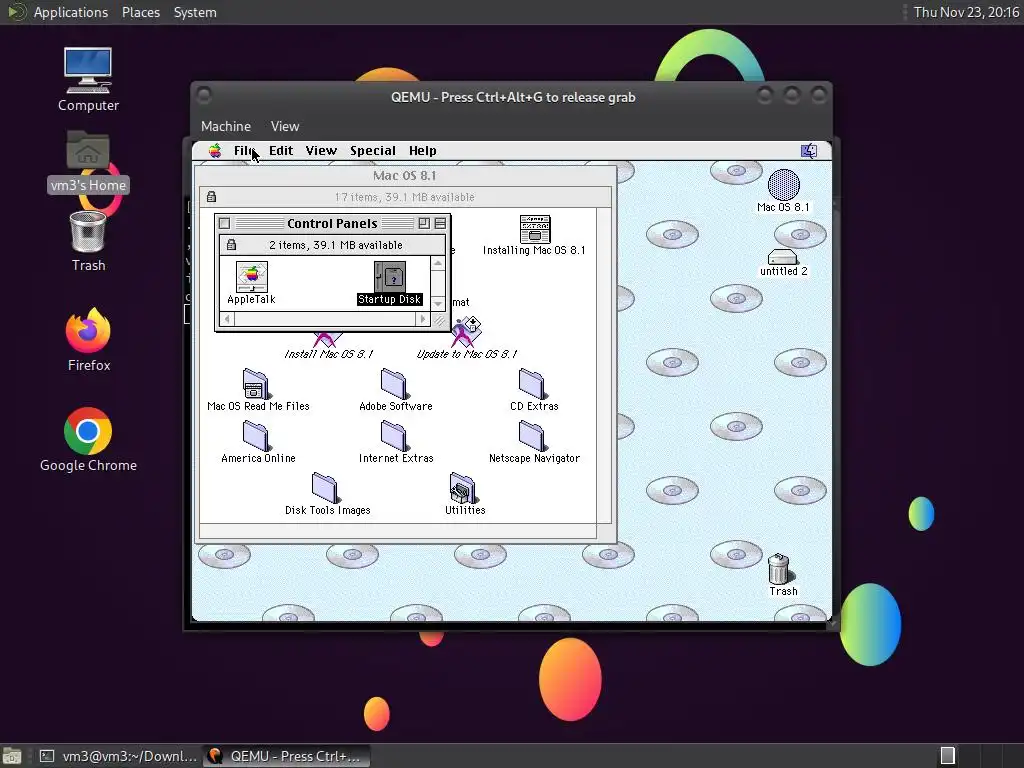This screenshot has height=768, width=1024.
Task: Click the show desktop icon in bottom panel
Action: (x=11, y=756)
